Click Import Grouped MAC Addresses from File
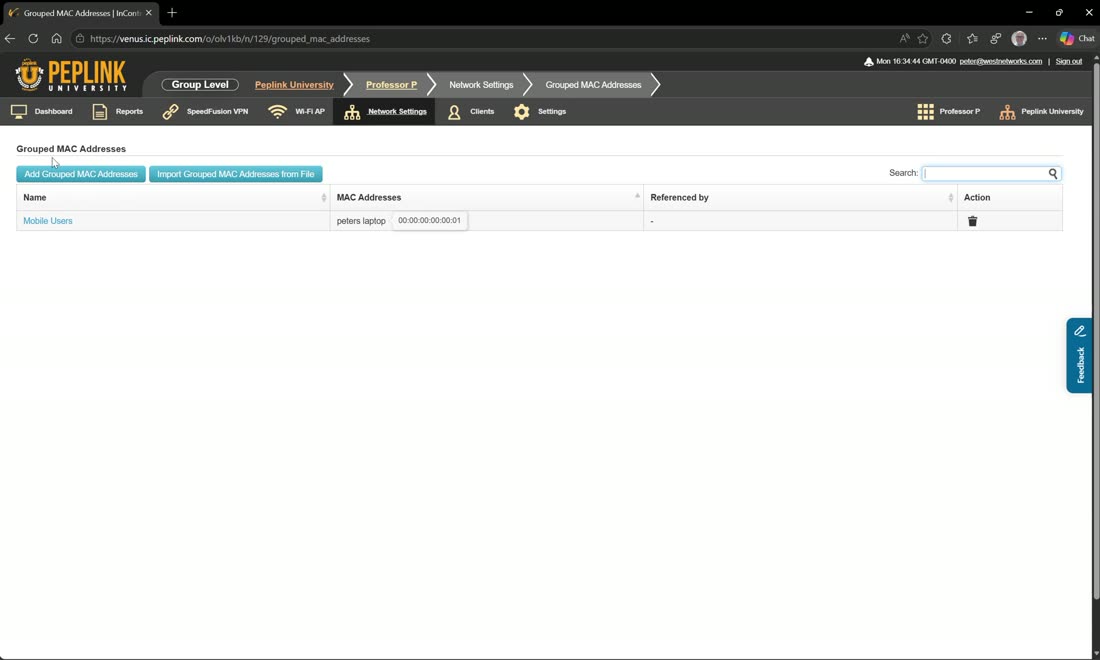The image size is (1100, 660). (236, 174)
